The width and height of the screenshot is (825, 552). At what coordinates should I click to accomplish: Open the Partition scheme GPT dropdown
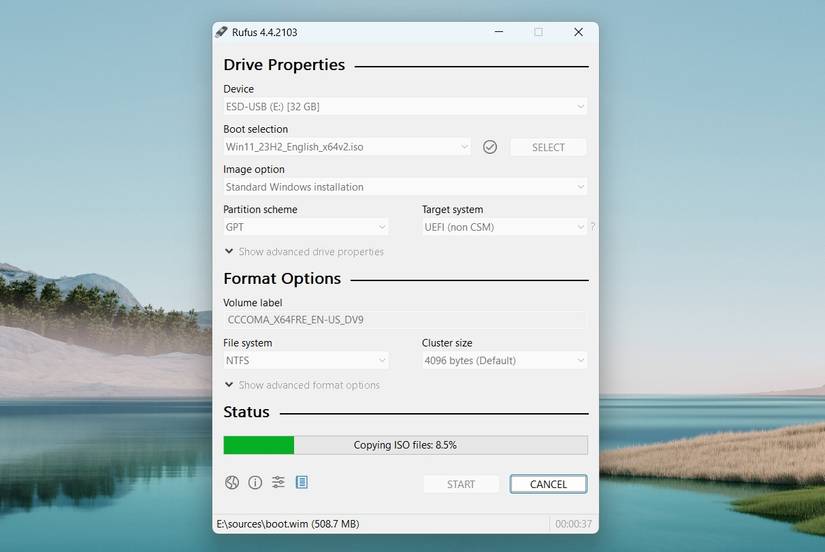(306, 227)
